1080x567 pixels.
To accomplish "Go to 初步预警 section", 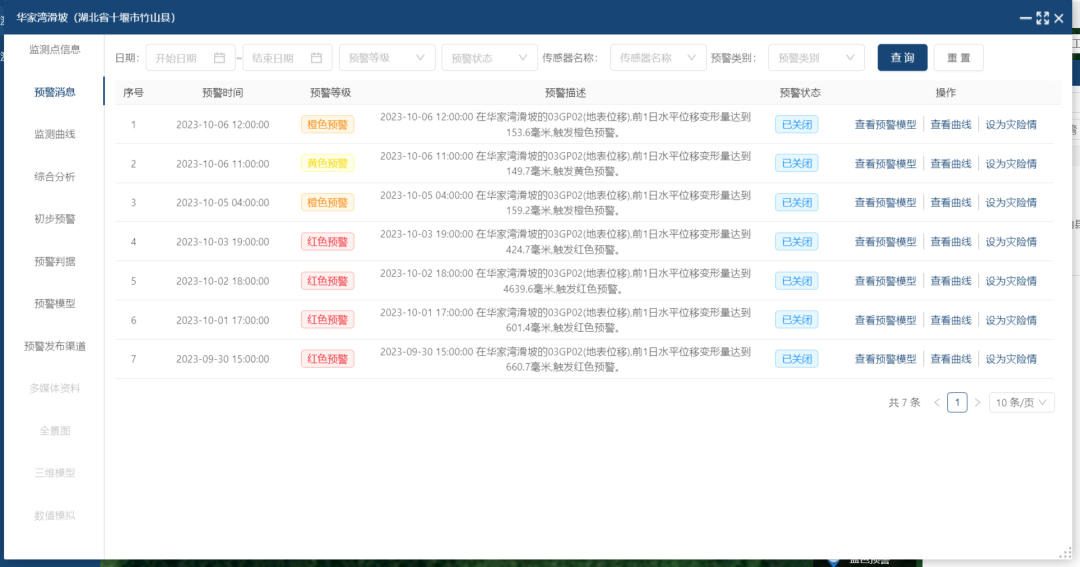I will 54,219.
